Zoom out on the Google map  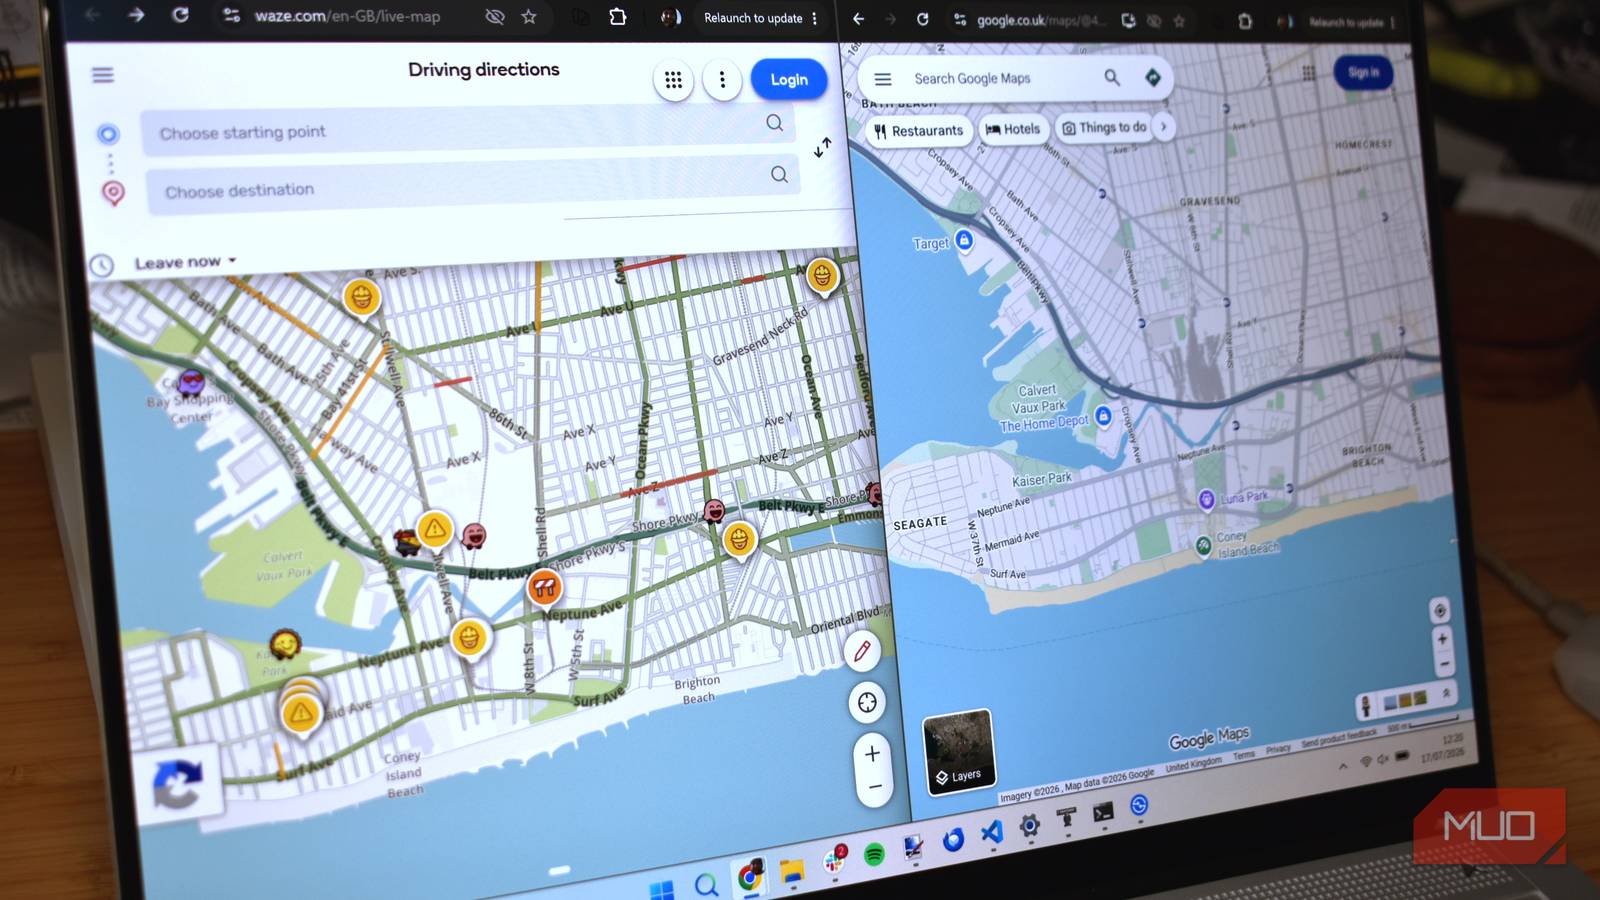coord(1443,663)
